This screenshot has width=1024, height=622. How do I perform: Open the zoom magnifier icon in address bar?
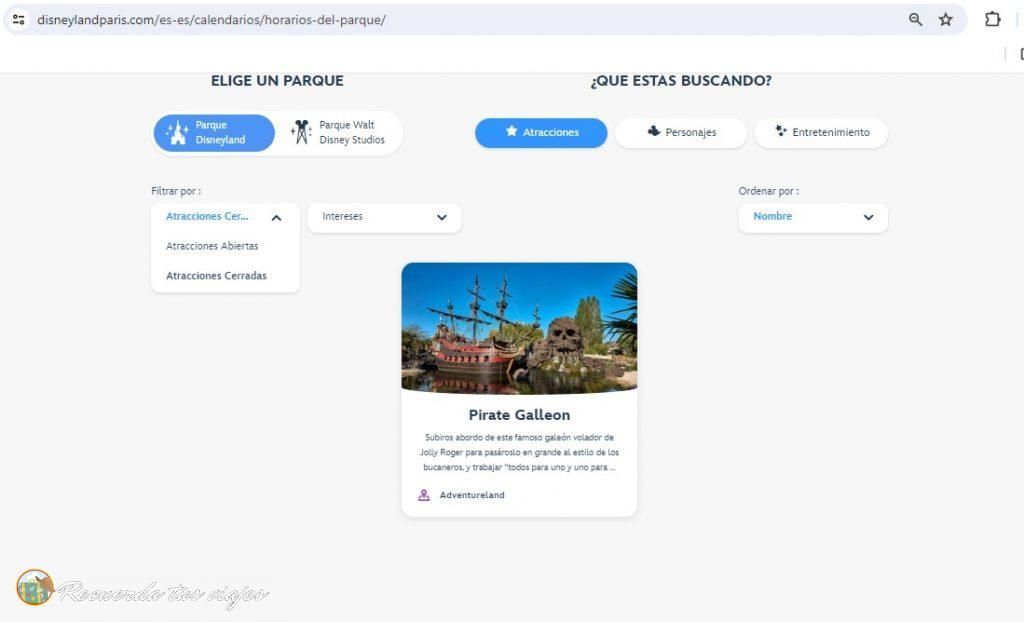[x=916, y=20]
